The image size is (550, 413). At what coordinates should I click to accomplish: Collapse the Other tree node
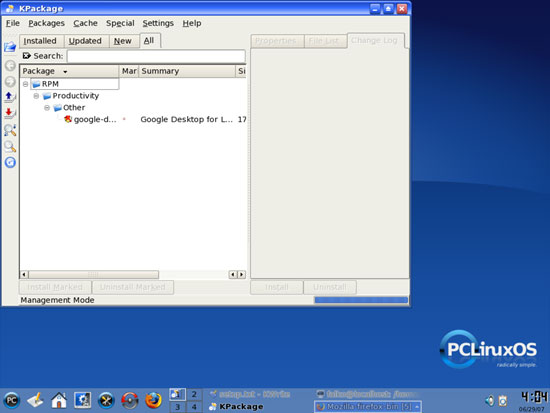pyautogui.click(x=47, y=108)
